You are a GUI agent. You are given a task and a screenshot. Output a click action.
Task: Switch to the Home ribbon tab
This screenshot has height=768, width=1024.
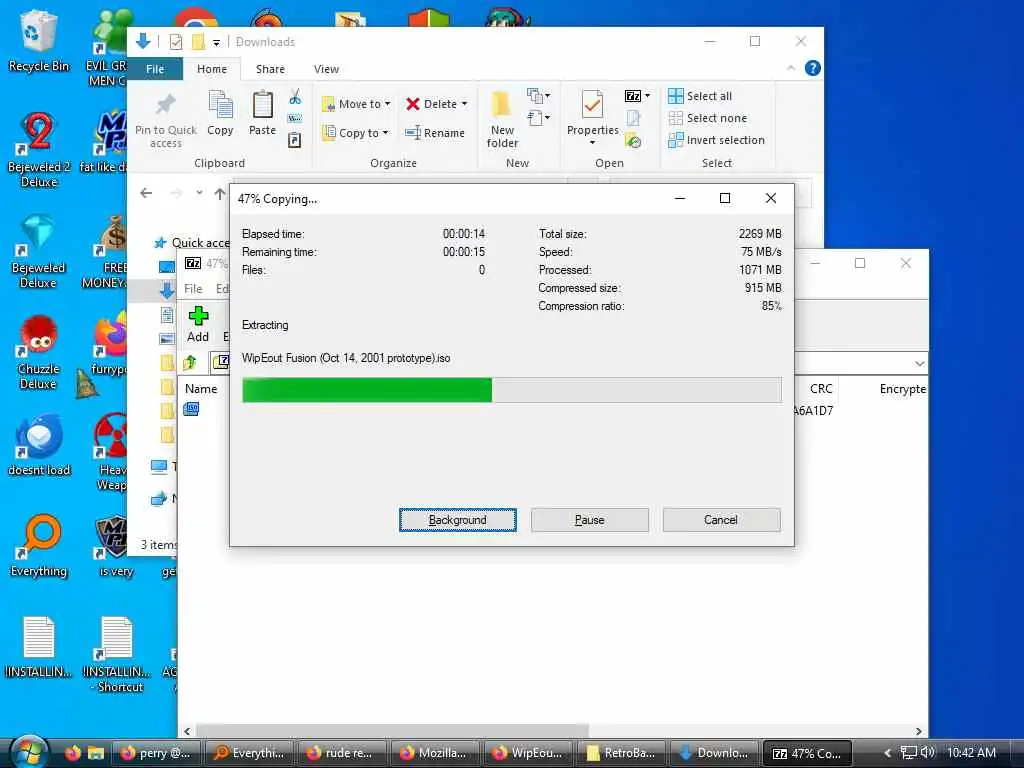tap(212, 69)
